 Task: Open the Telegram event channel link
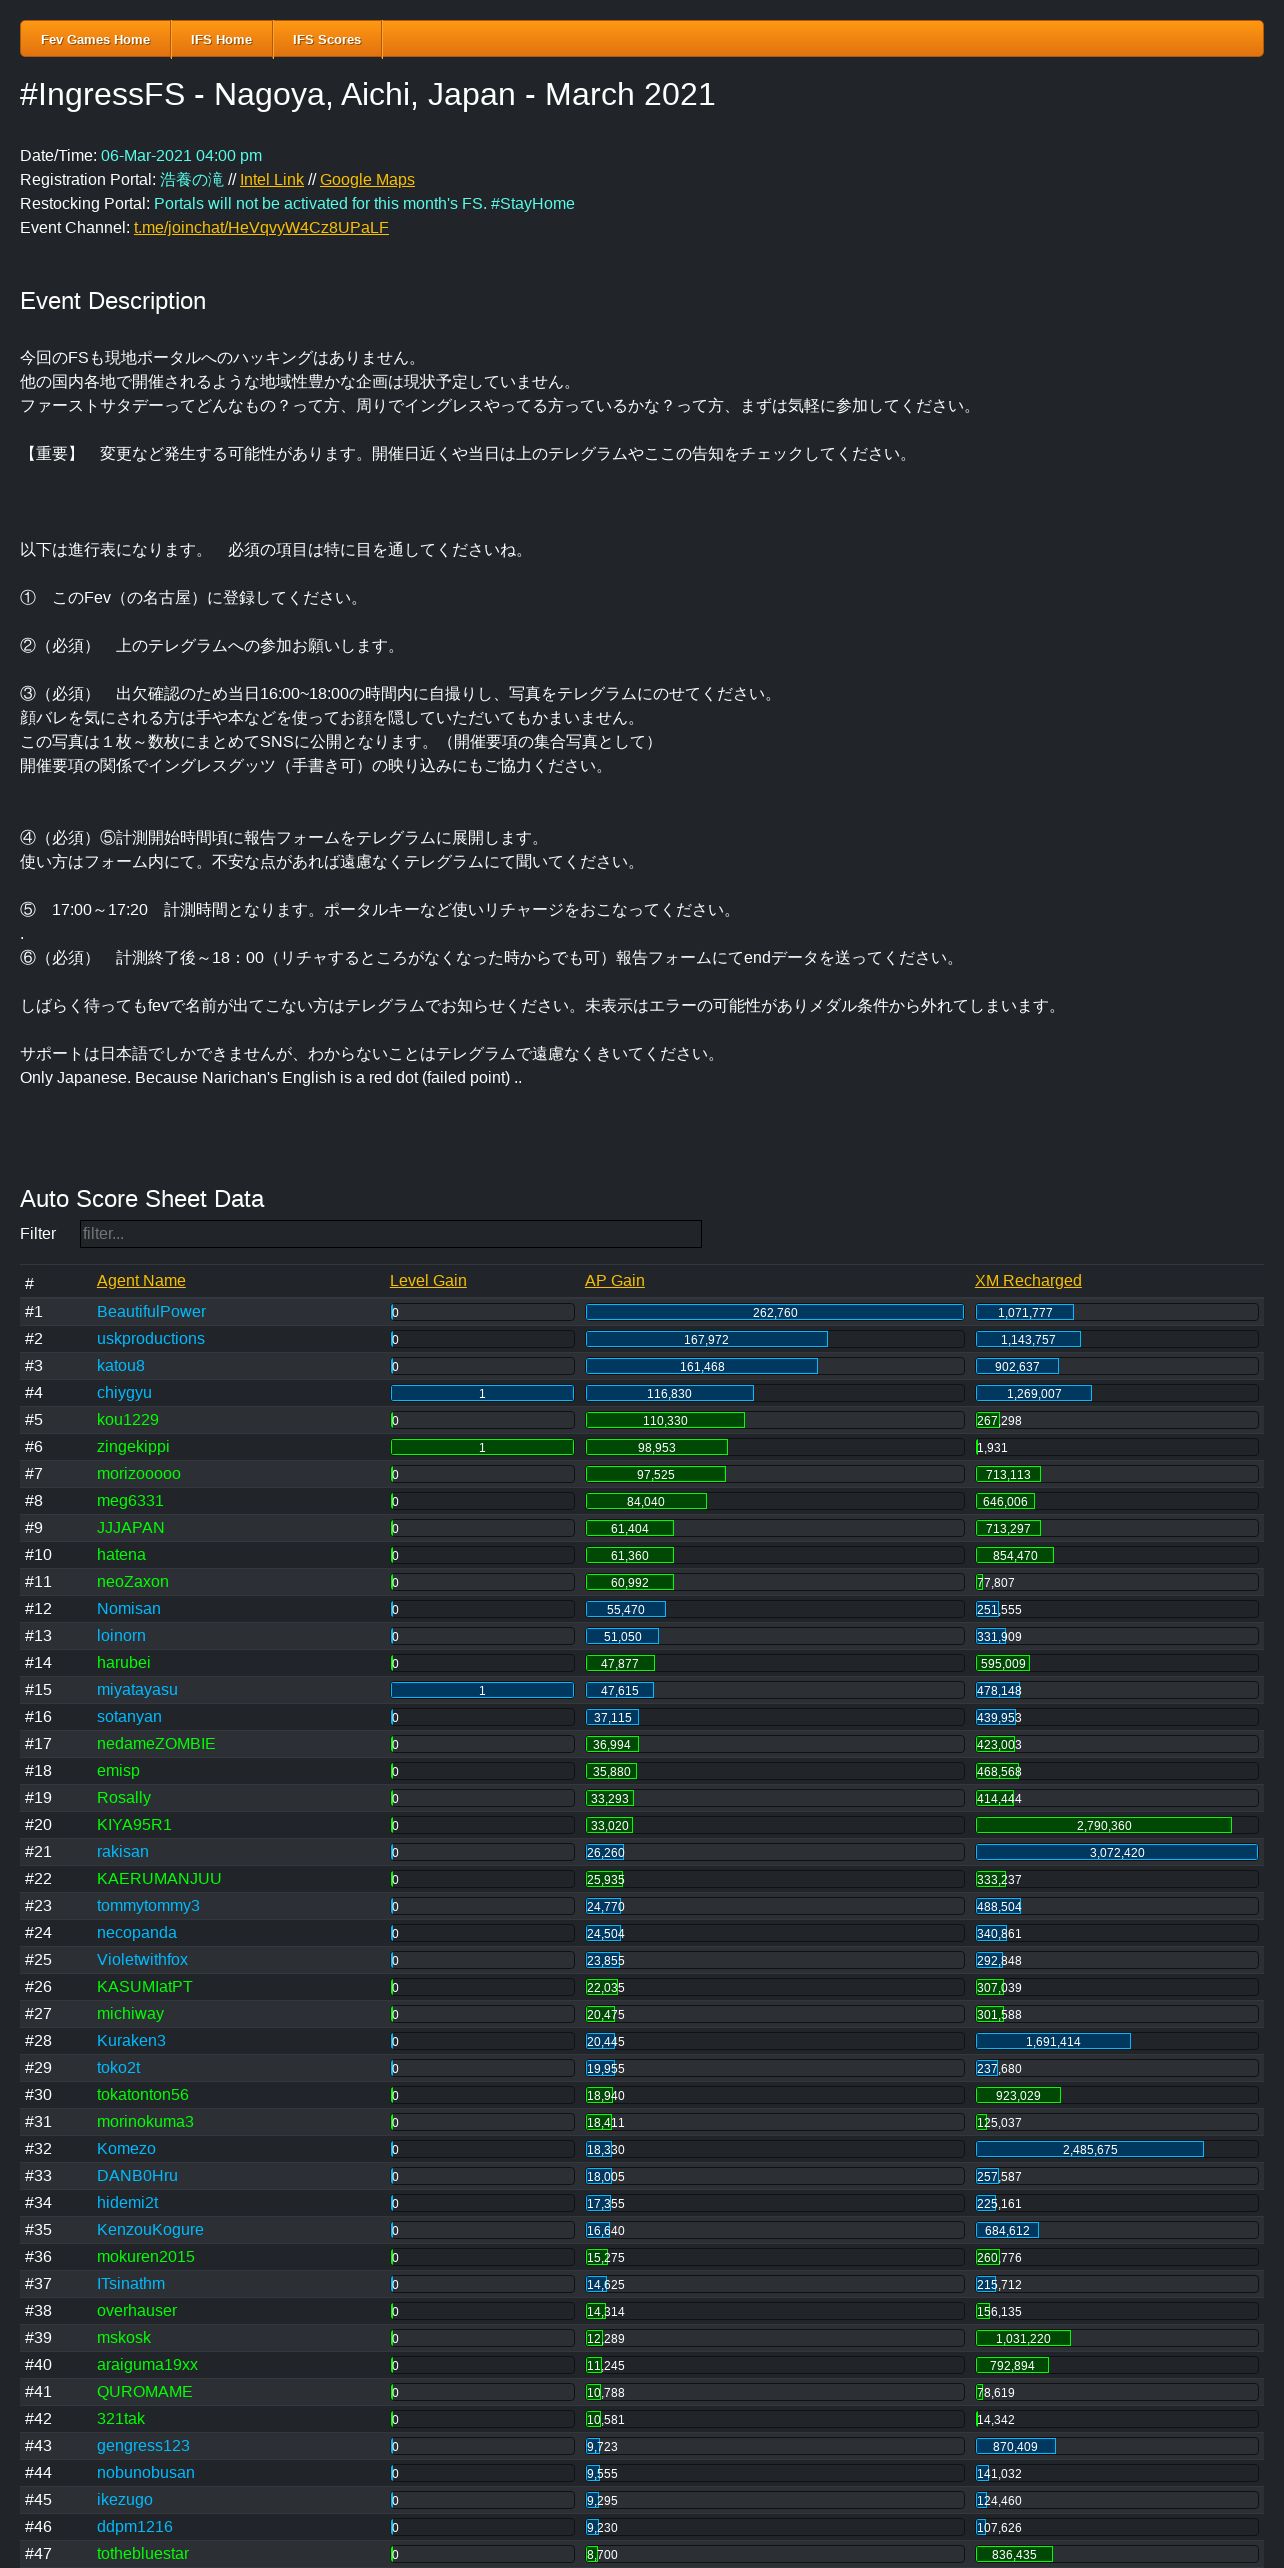tap(261, 228)
